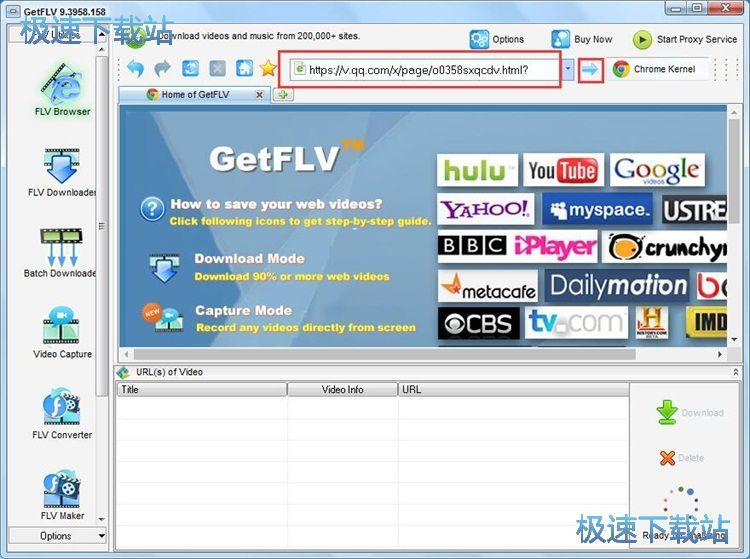
Task: Click Buy Now in the top toolbar
Action: click(582, 39)
